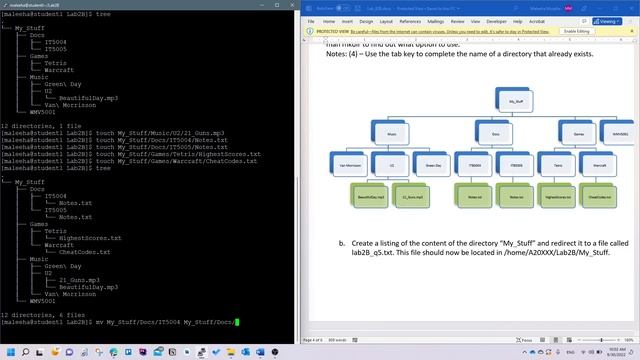This screenshot has width=640, height=360.
Task: Click the PuTTY icon in the terminal title bar
Action: tap(5, 5)
